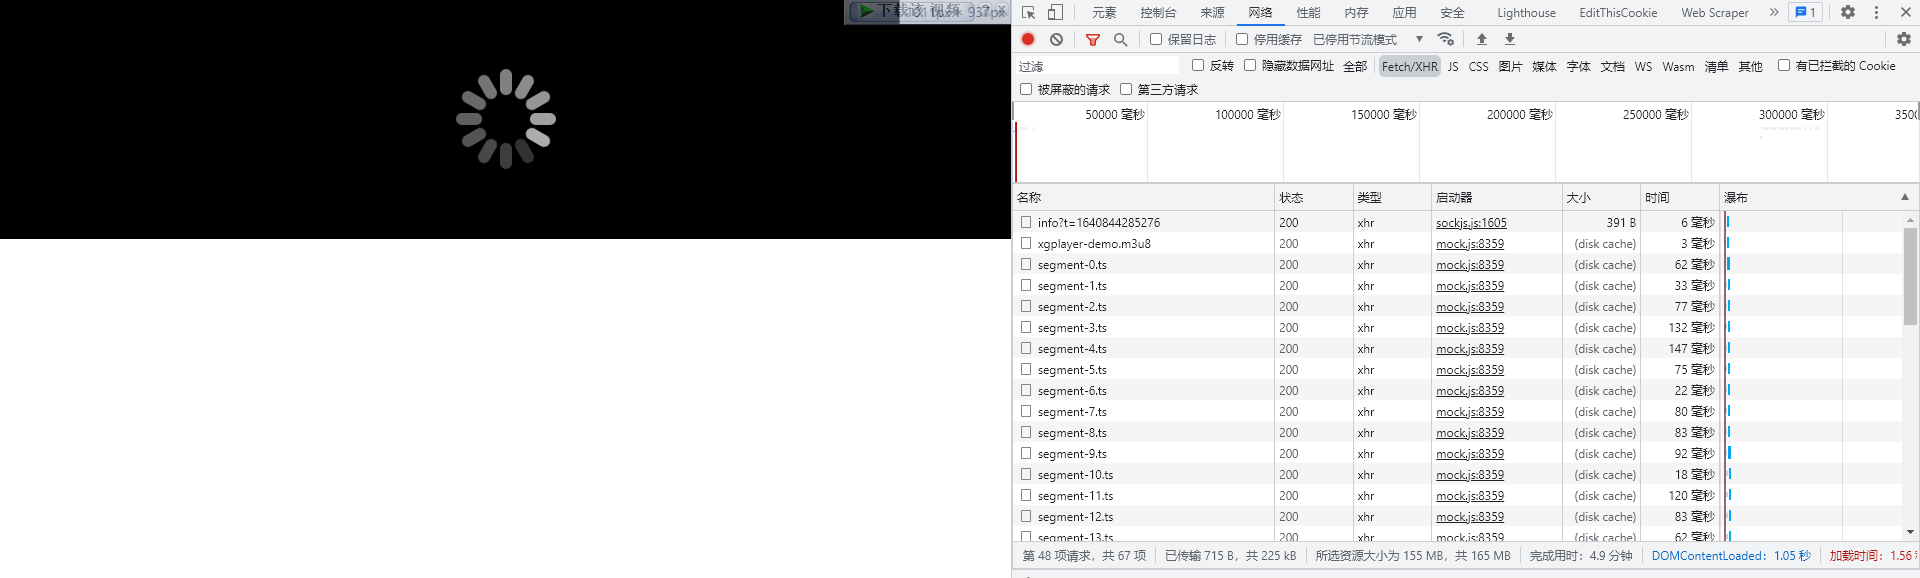Switch to the Performance (性能) tab
The width and height of the screenshot is (1920, 578).
pos(1308,12)
